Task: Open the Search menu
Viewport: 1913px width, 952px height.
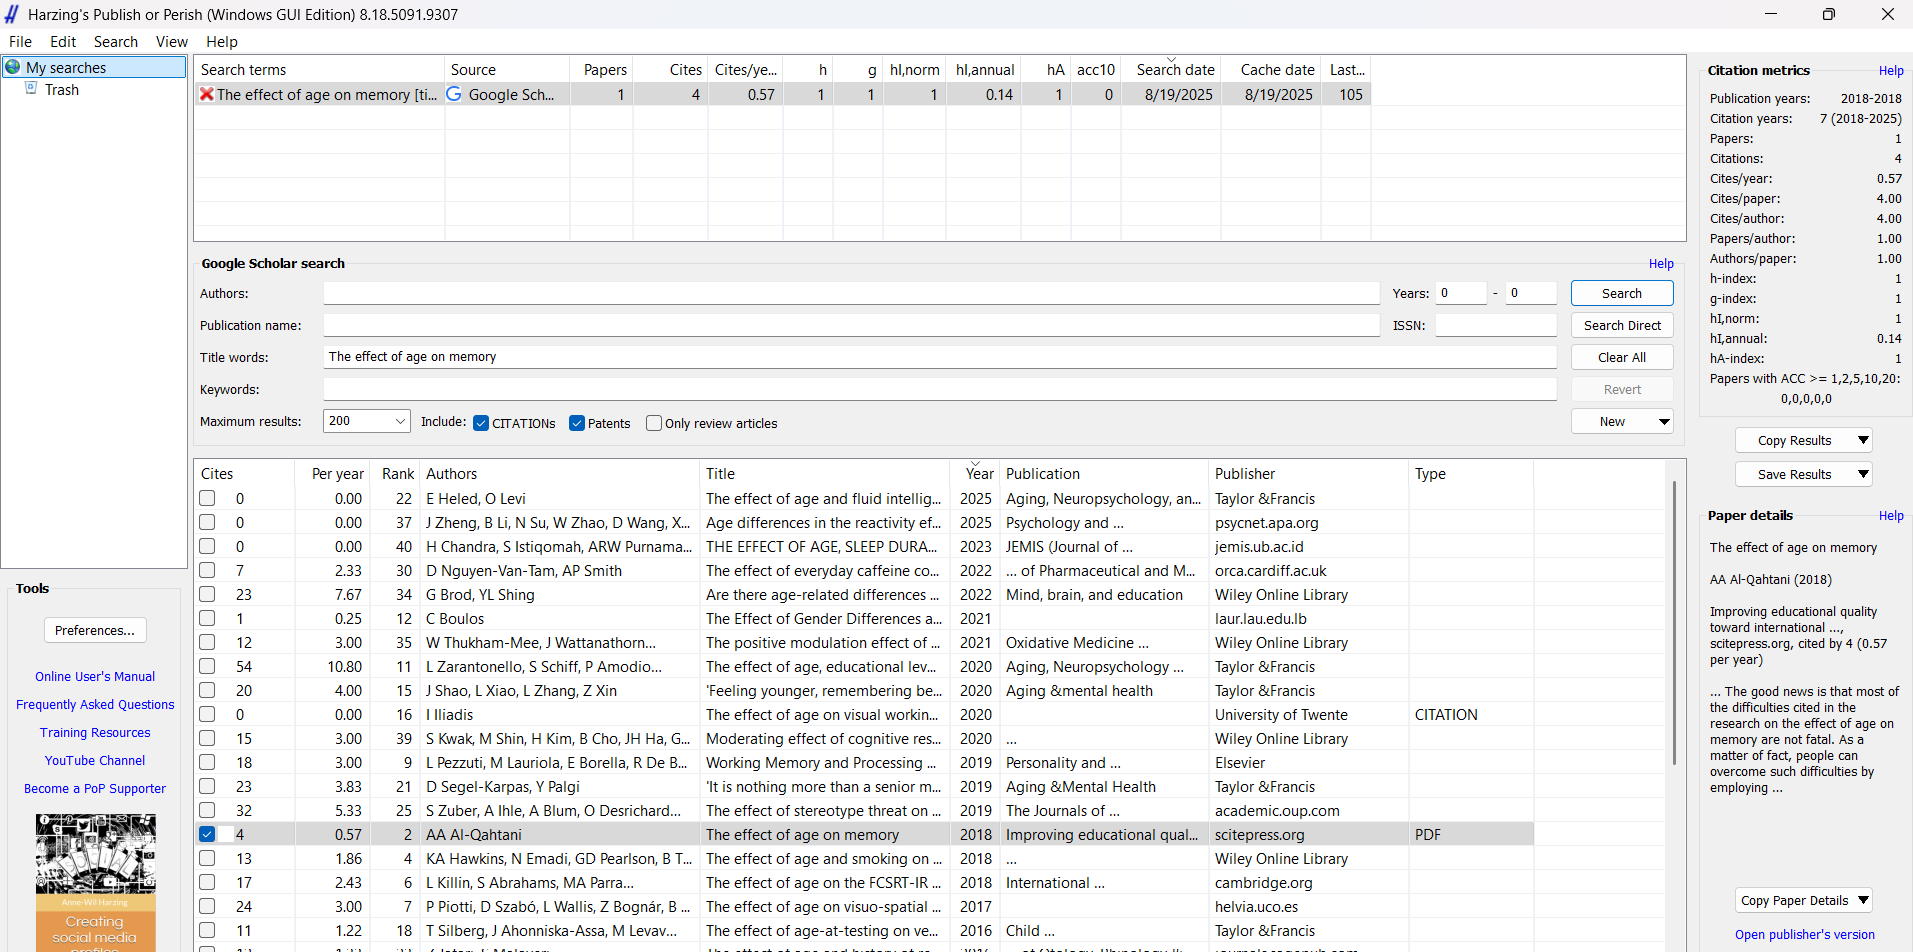Action: (116, 42)
